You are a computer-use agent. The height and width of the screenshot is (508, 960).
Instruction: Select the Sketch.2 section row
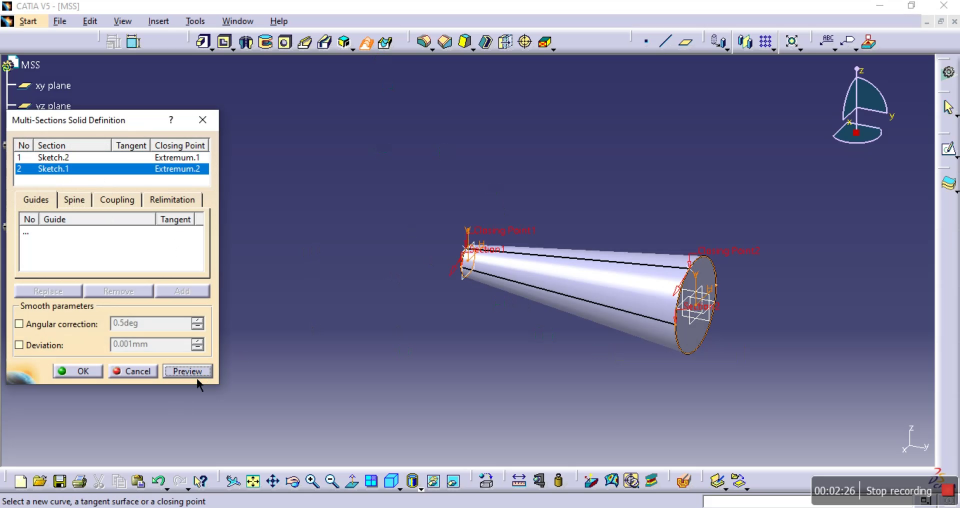coord(111,157)
